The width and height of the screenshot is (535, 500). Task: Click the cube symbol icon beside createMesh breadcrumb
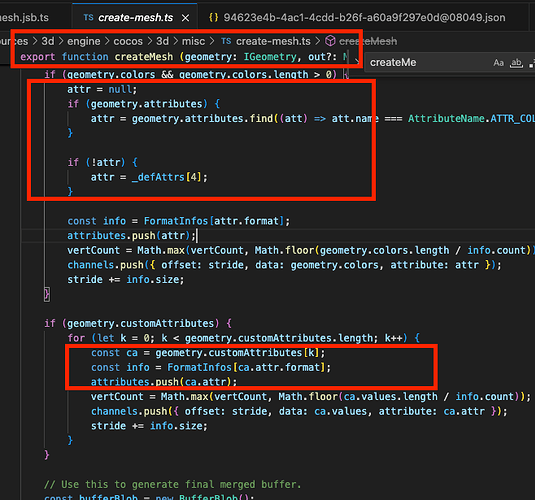[x=330, y=41]
